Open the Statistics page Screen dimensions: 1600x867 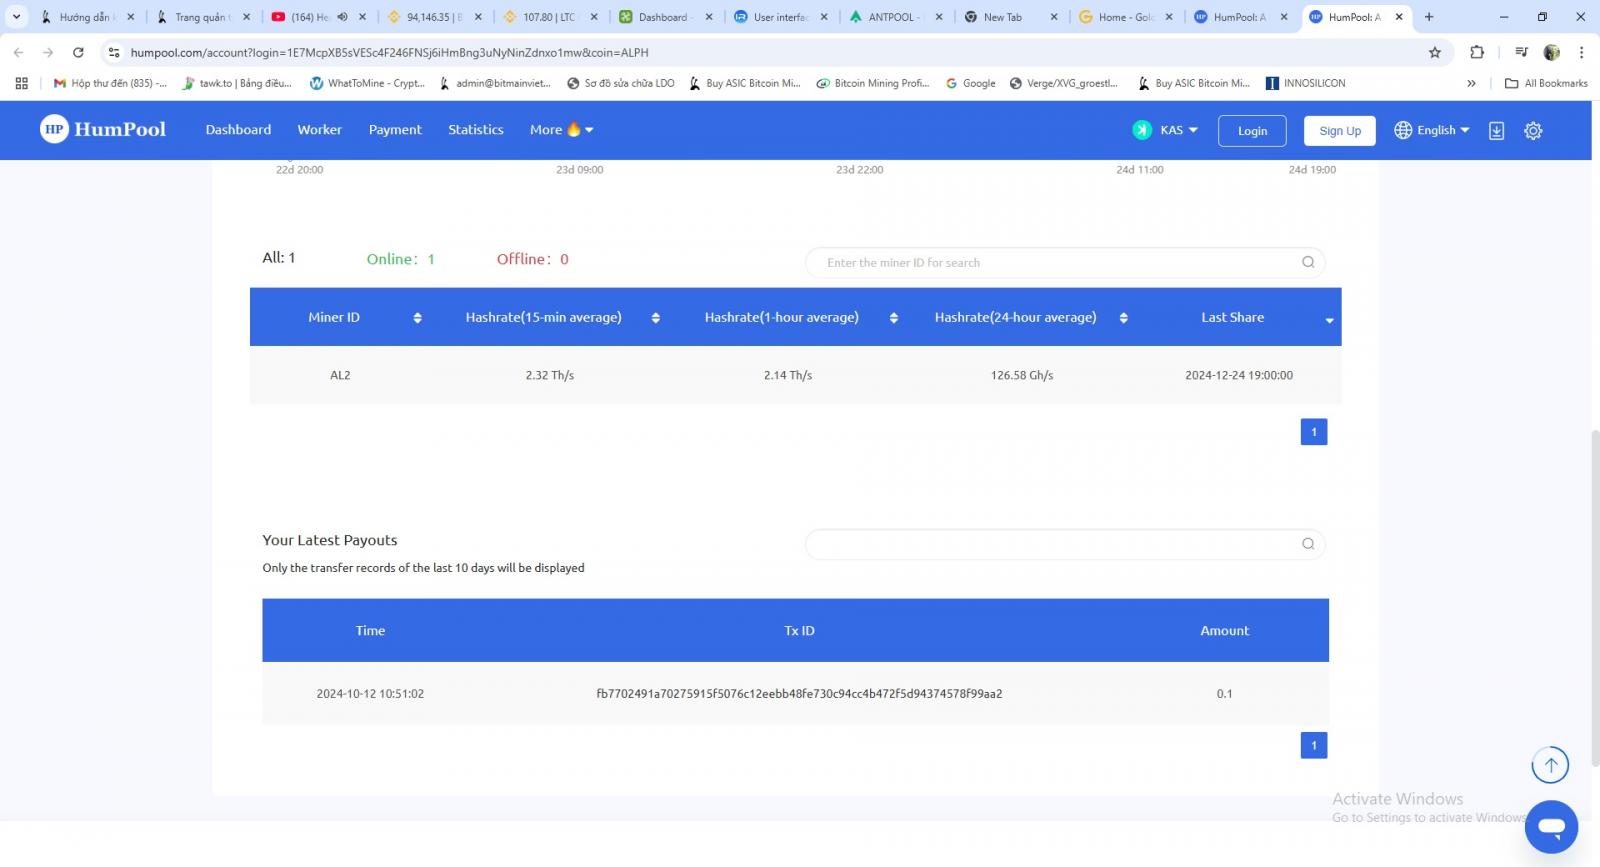(x=476, y=130)
